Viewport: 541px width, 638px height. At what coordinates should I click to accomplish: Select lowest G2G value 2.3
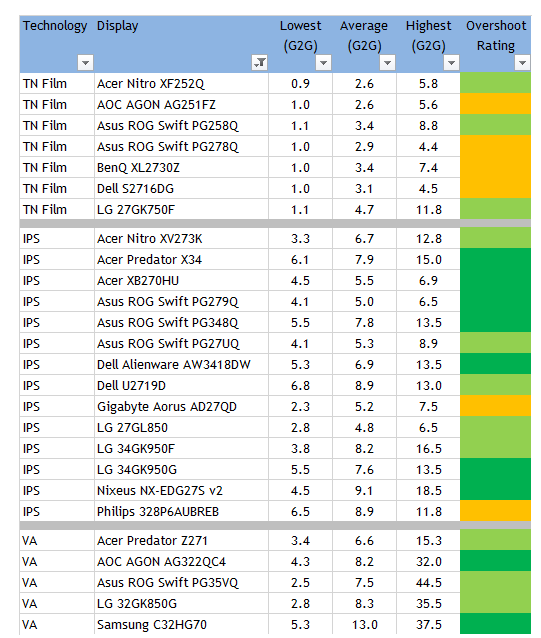tap(300, 406)
